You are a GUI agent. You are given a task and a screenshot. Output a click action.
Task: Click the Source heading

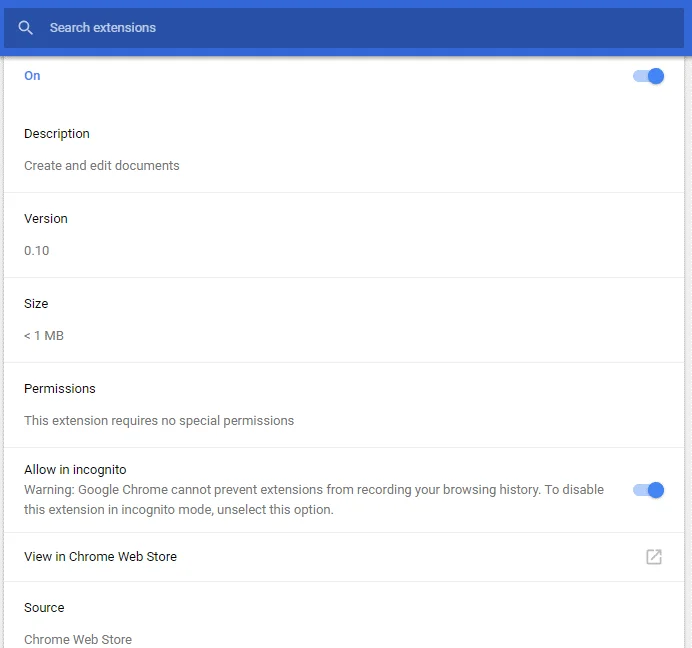44,608
